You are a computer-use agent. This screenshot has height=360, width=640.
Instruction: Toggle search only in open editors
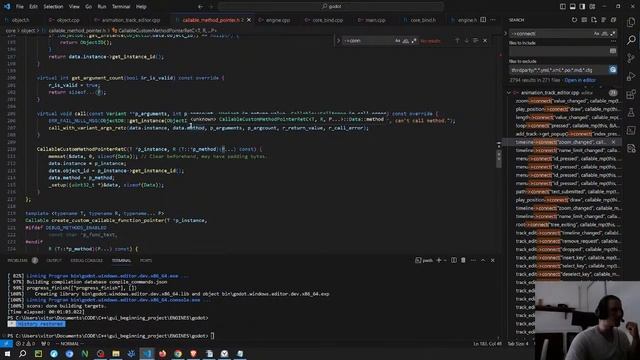point(613,51)
